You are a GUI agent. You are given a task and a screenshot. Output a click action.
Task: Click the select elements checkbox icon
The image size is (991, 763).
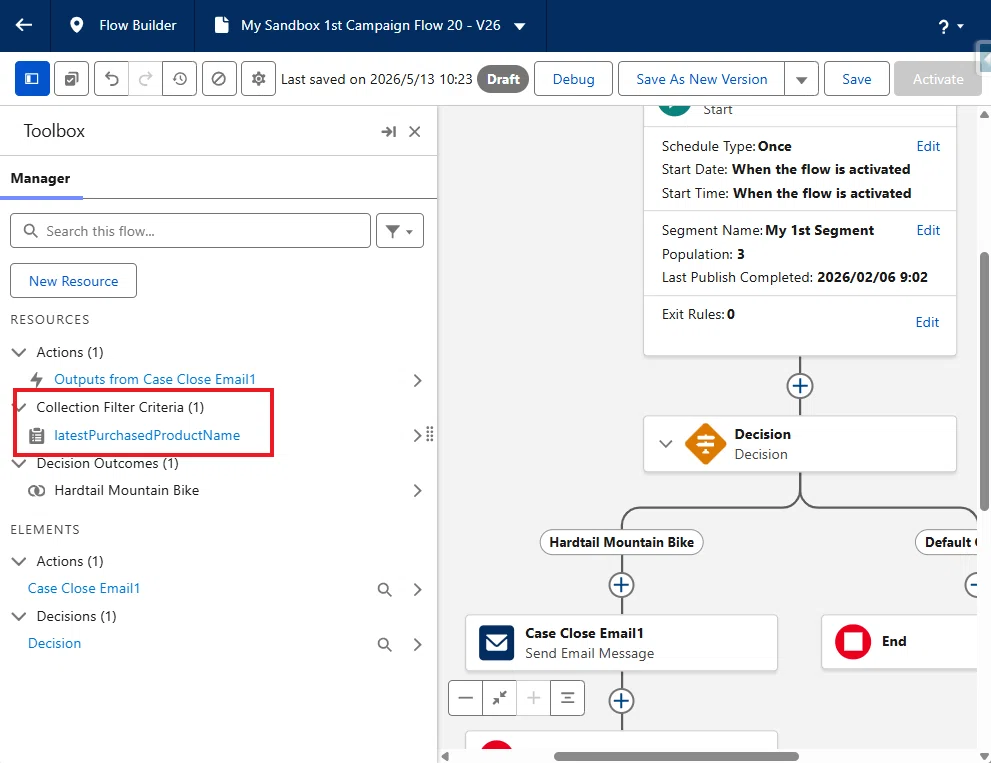pos(71,78)
